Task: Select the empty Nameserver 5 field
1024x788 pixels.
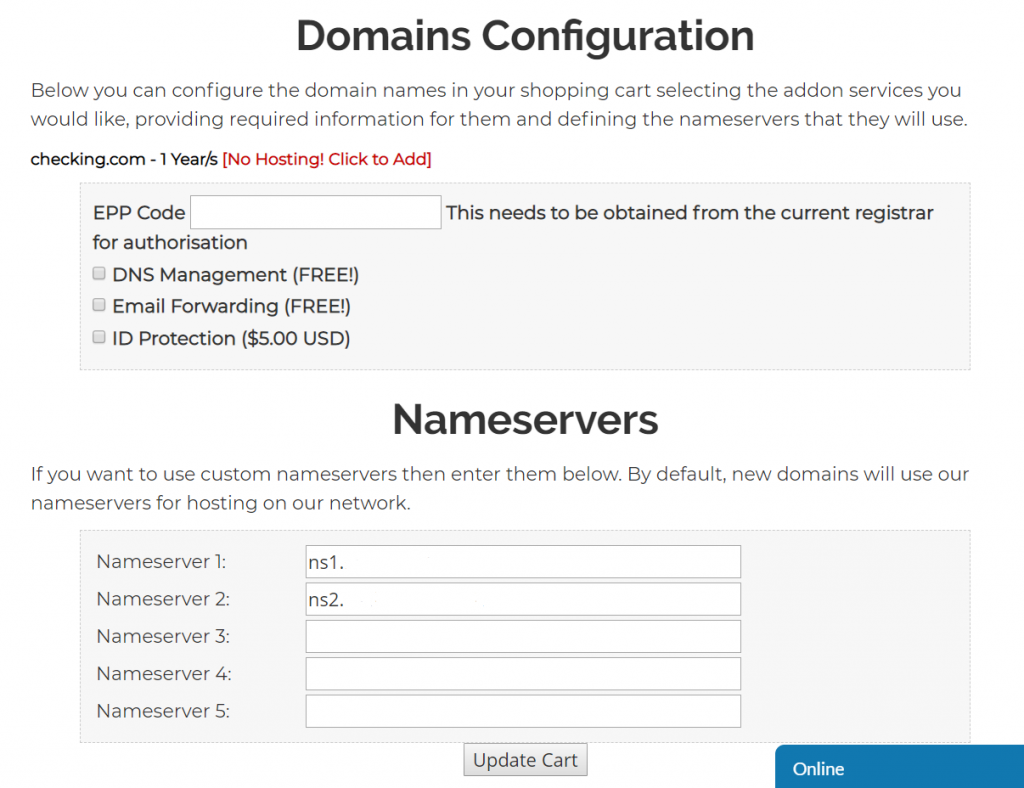Action: coord(523,711)
